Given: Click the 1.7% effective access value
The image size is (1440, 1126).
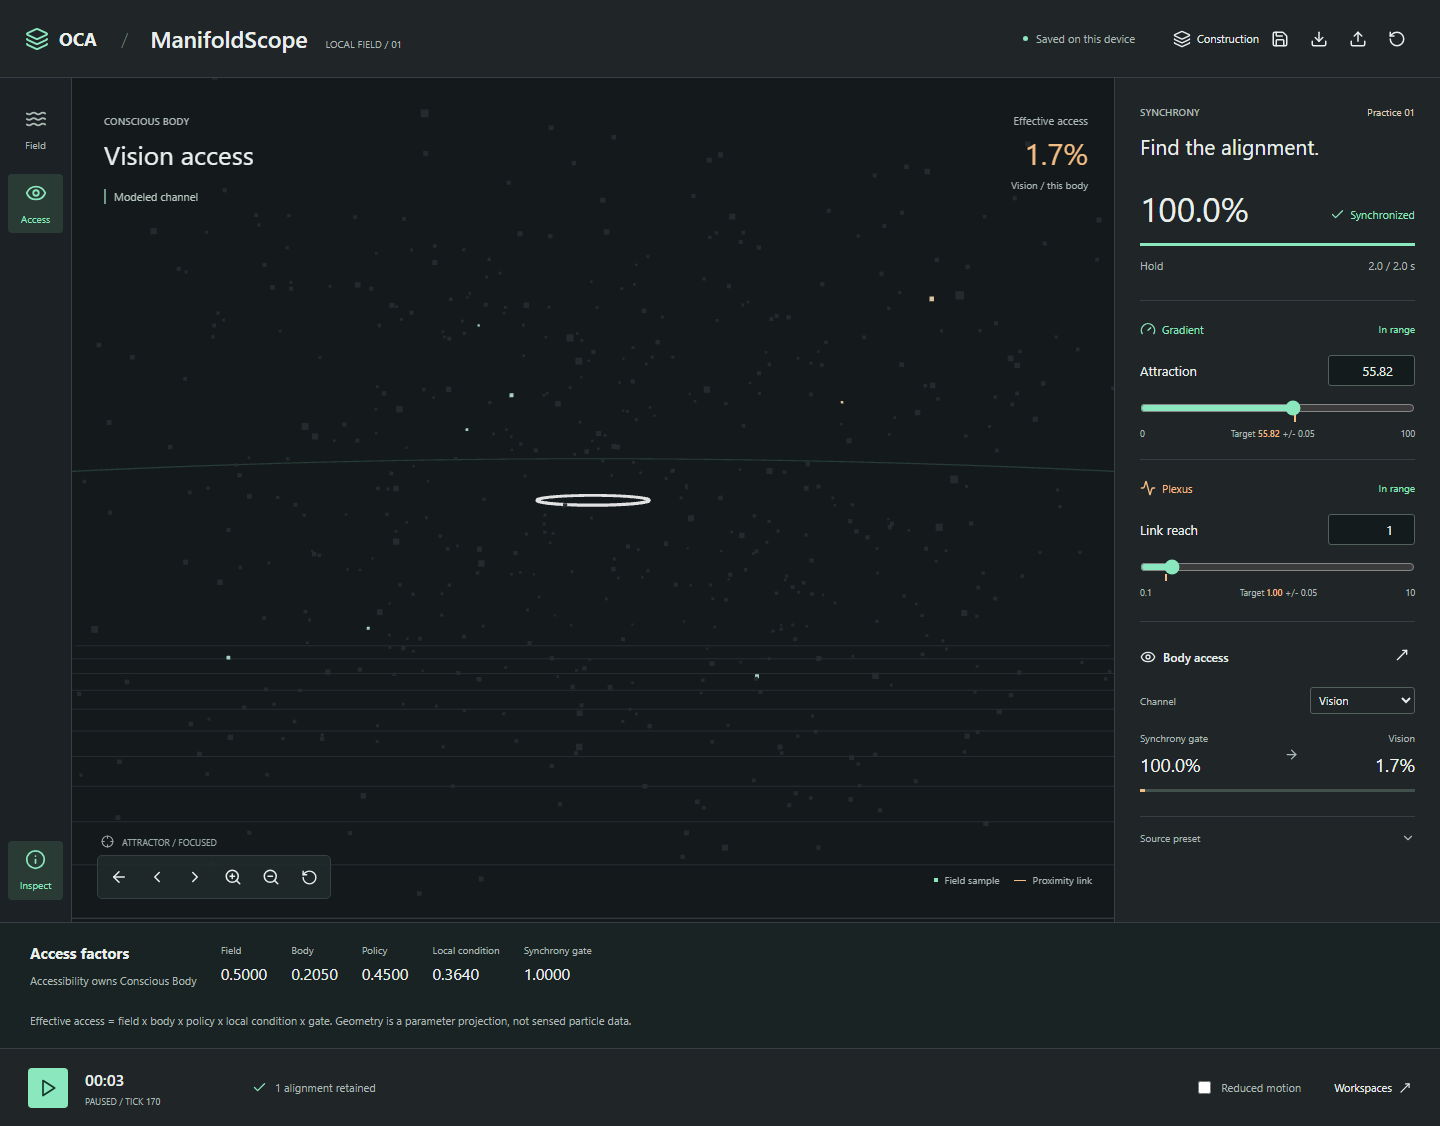Looking at the screenshot, I should [x=1056, y=155].
